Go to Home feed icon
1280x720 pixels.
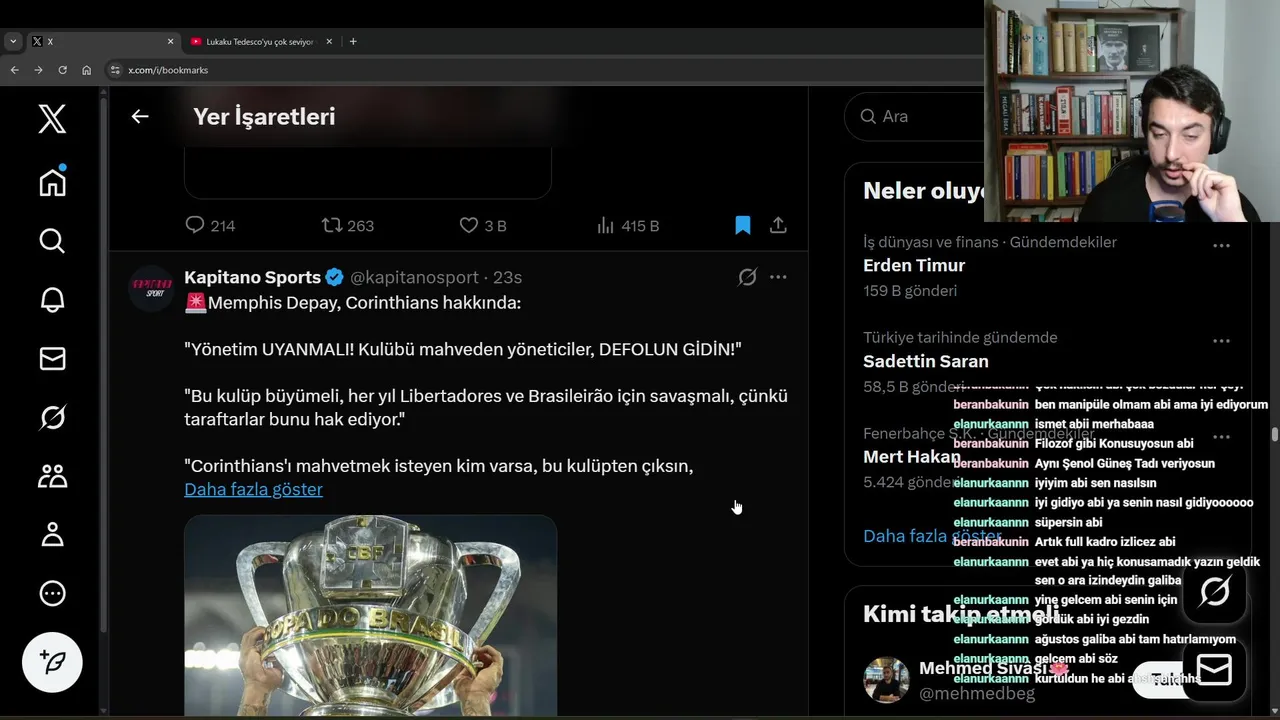52,182
